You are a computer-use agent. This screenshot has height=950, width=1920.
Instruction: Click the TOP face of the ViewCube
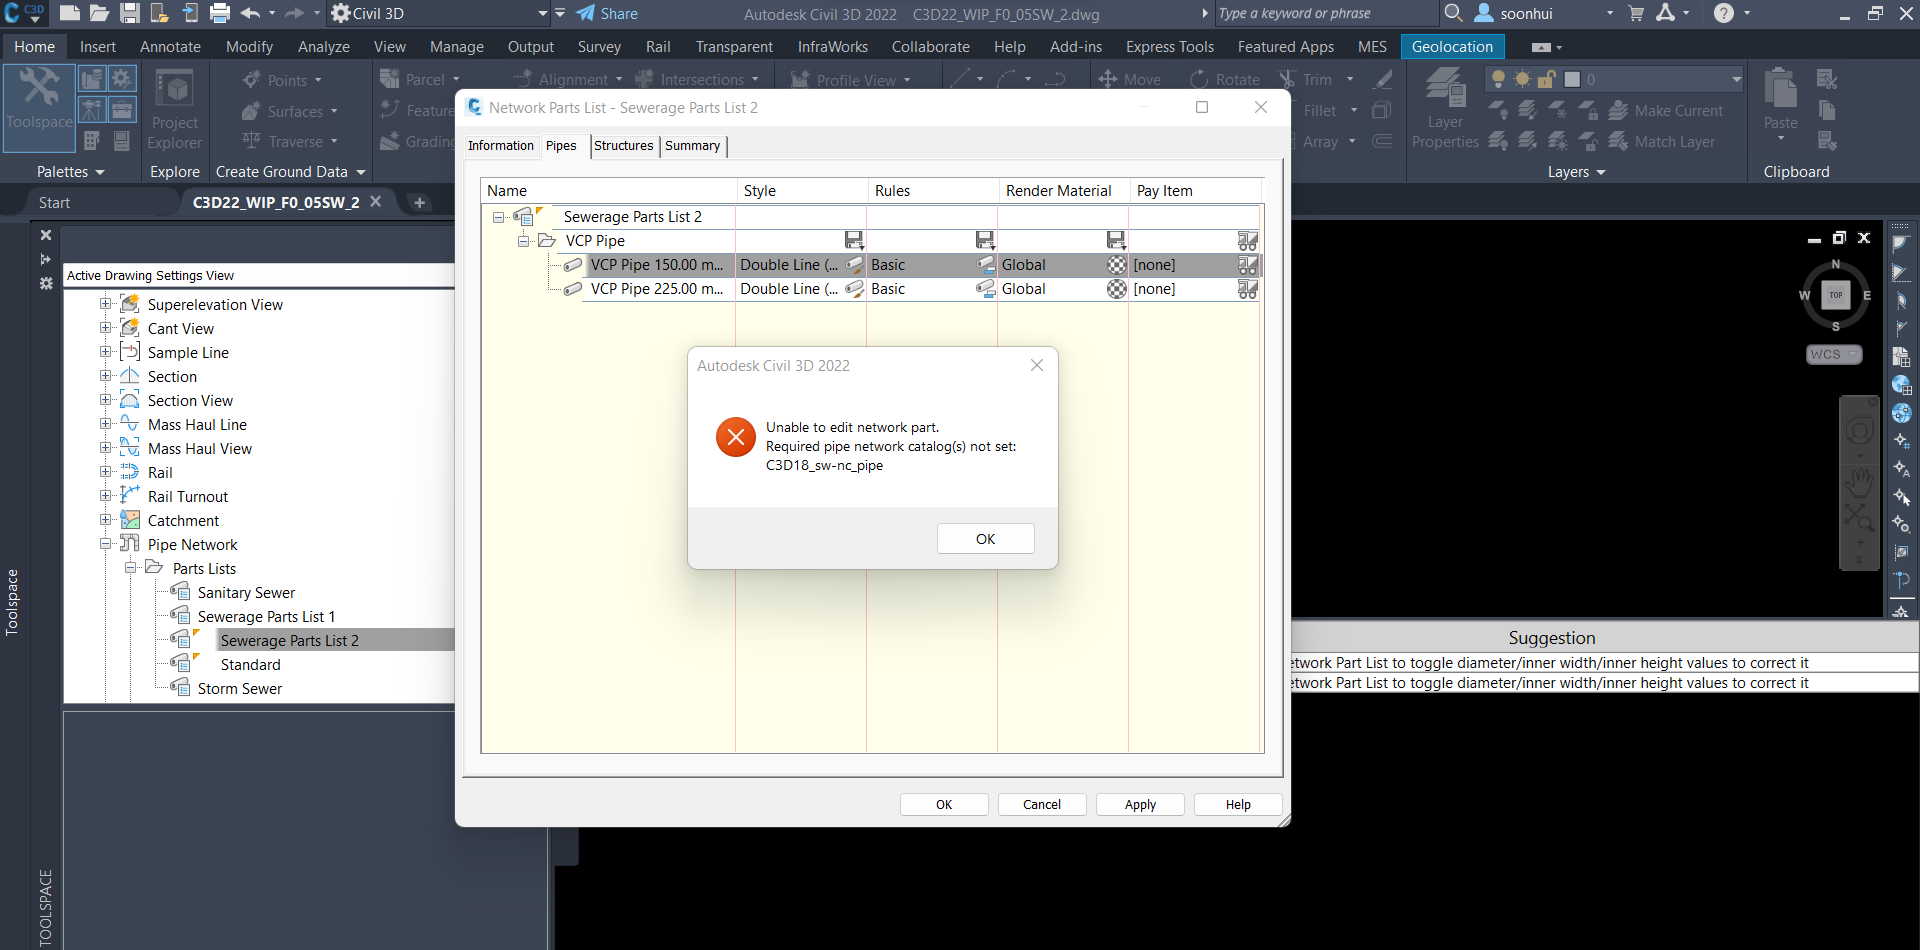coord(1835,295)
